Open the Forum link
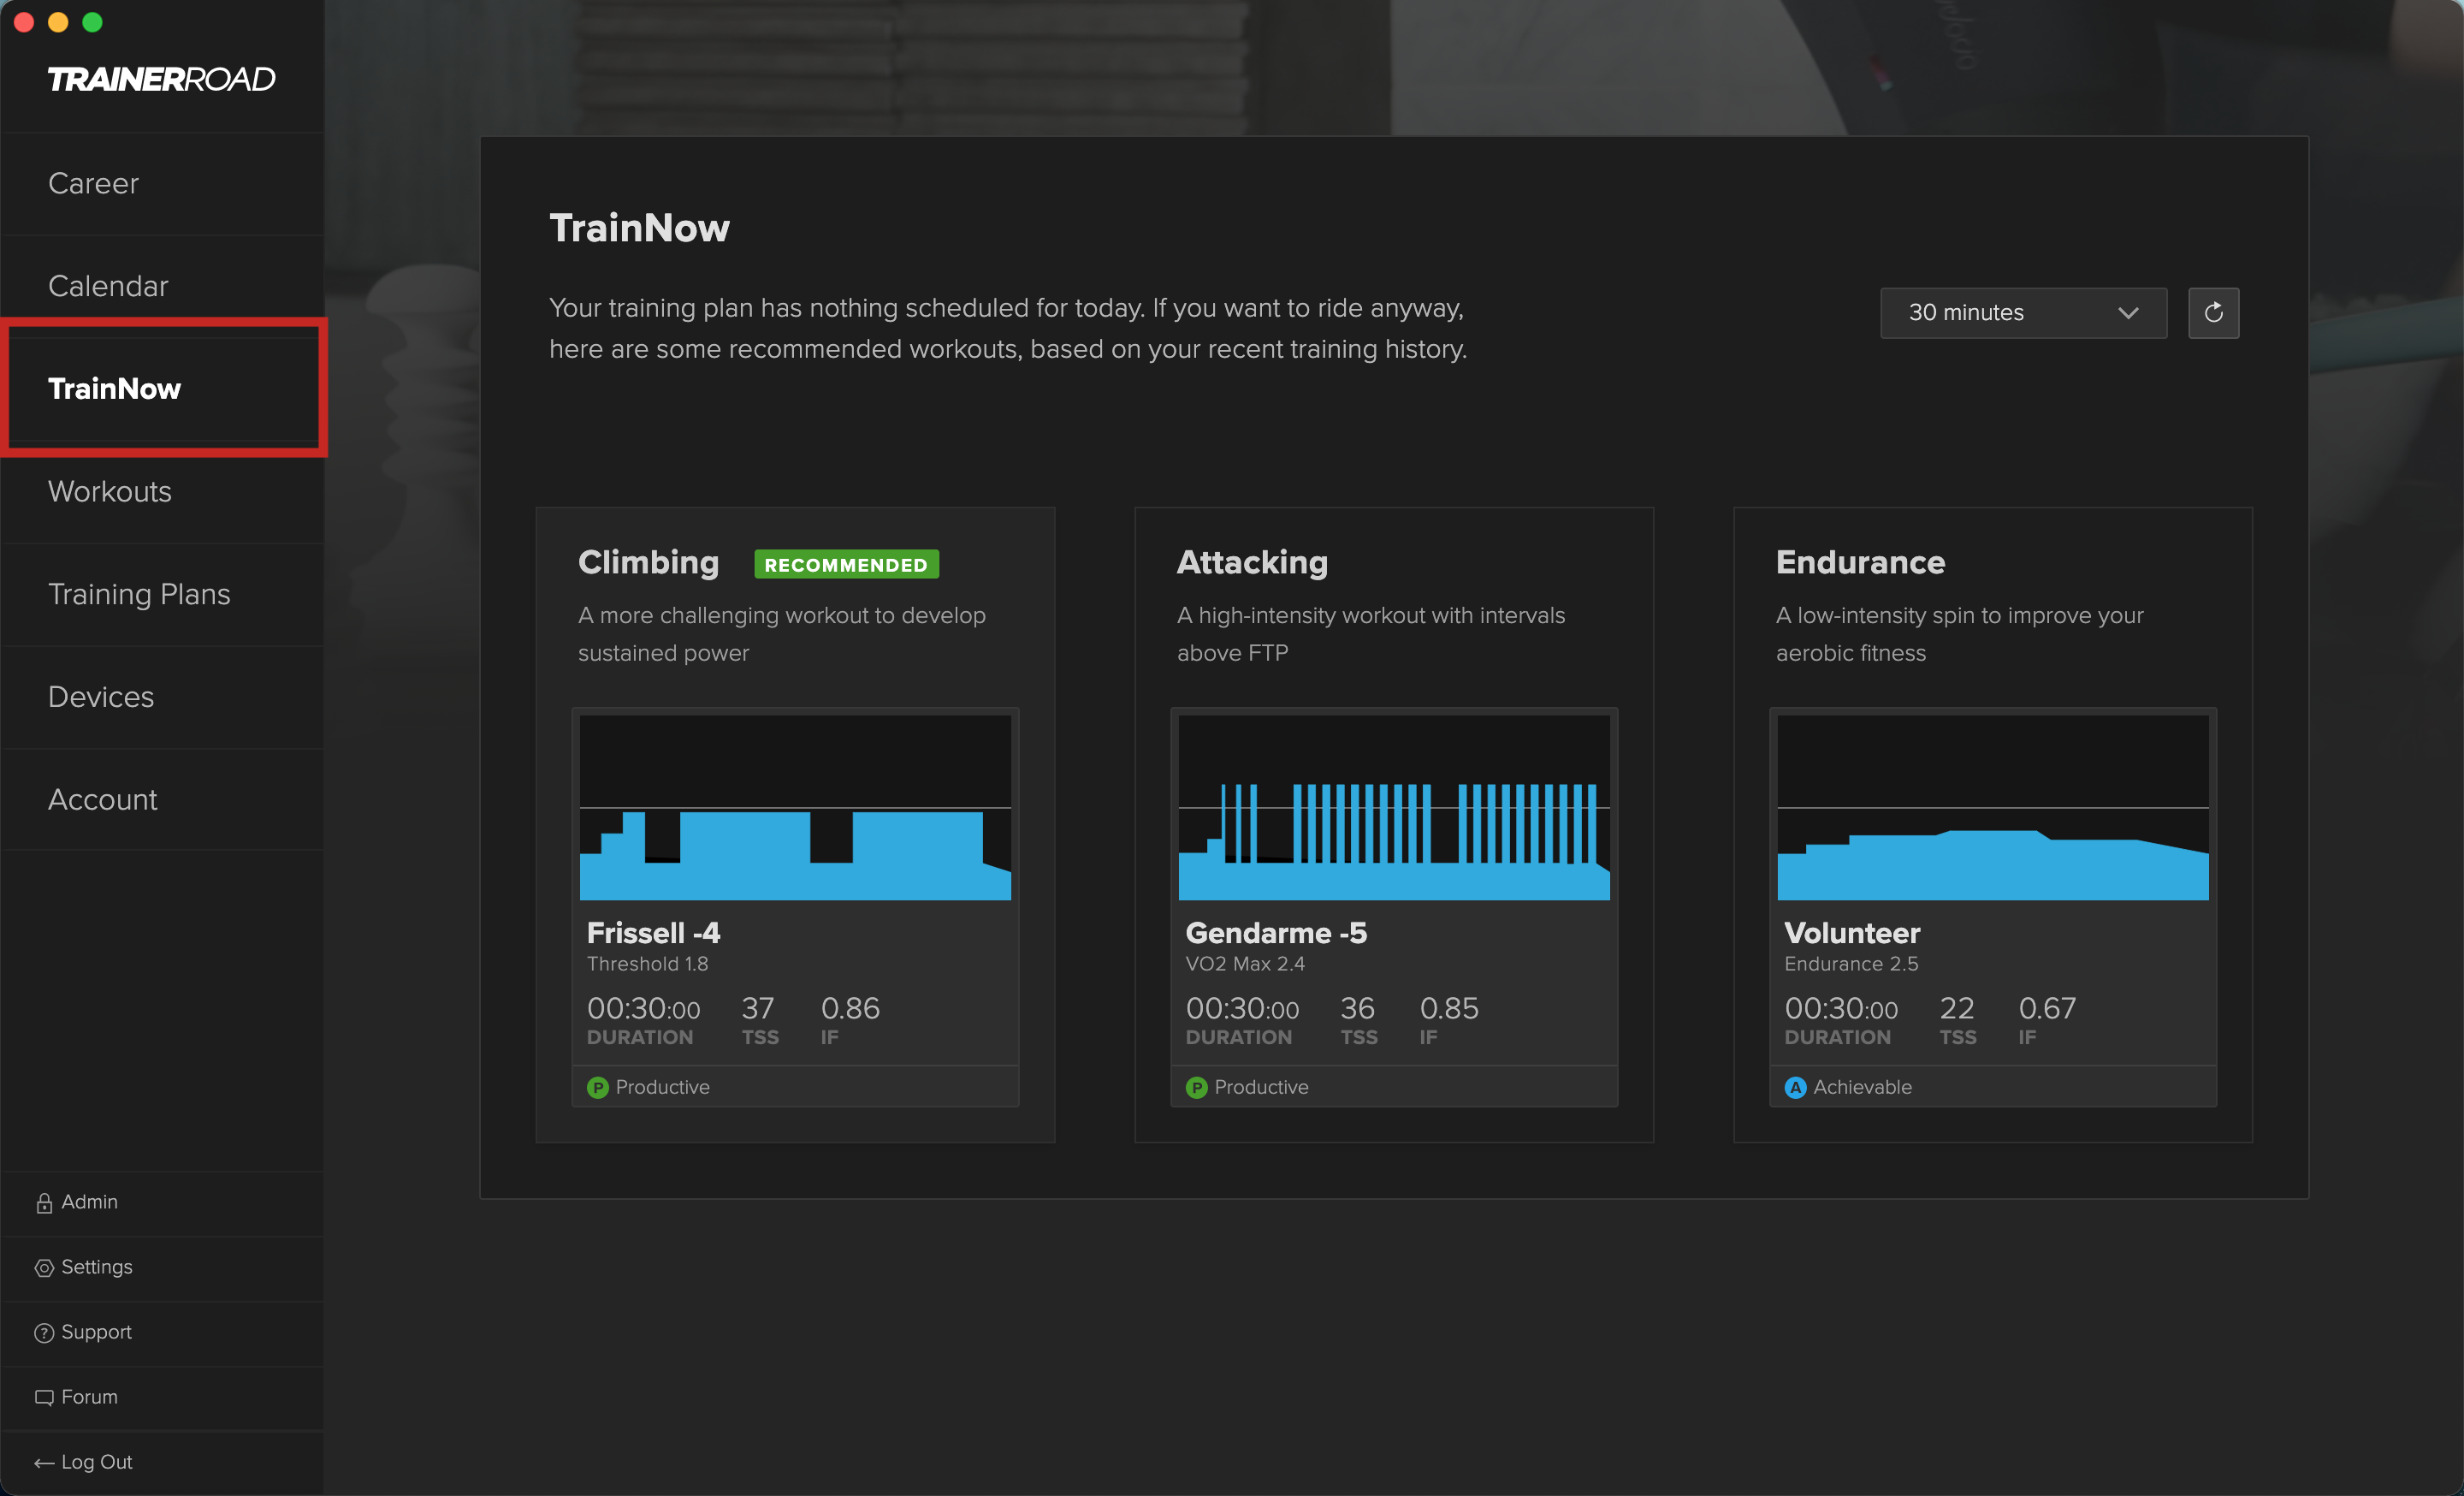2464x1496 pixels. click(89, 1396)
